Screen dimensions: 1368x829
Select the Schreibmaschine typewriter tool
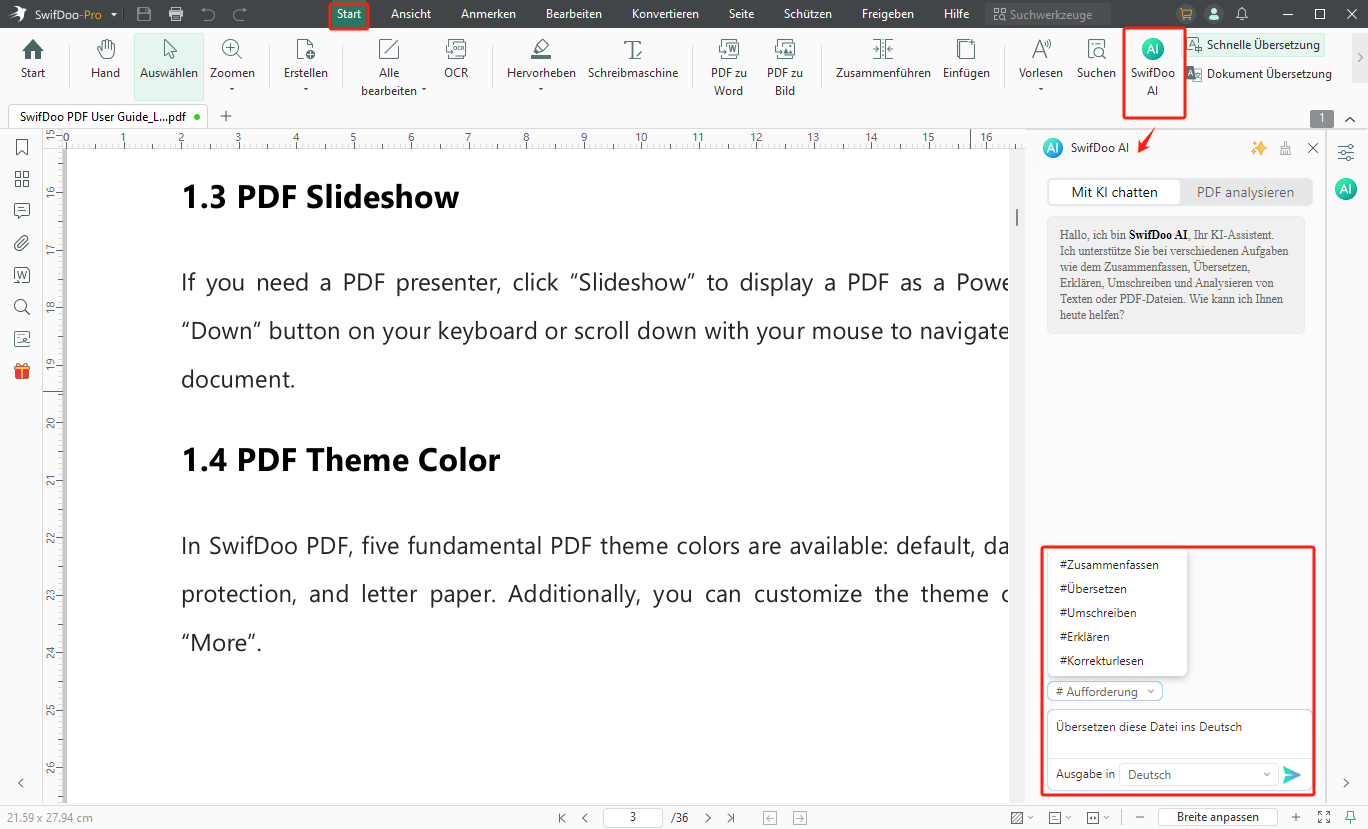pos(633,60)
